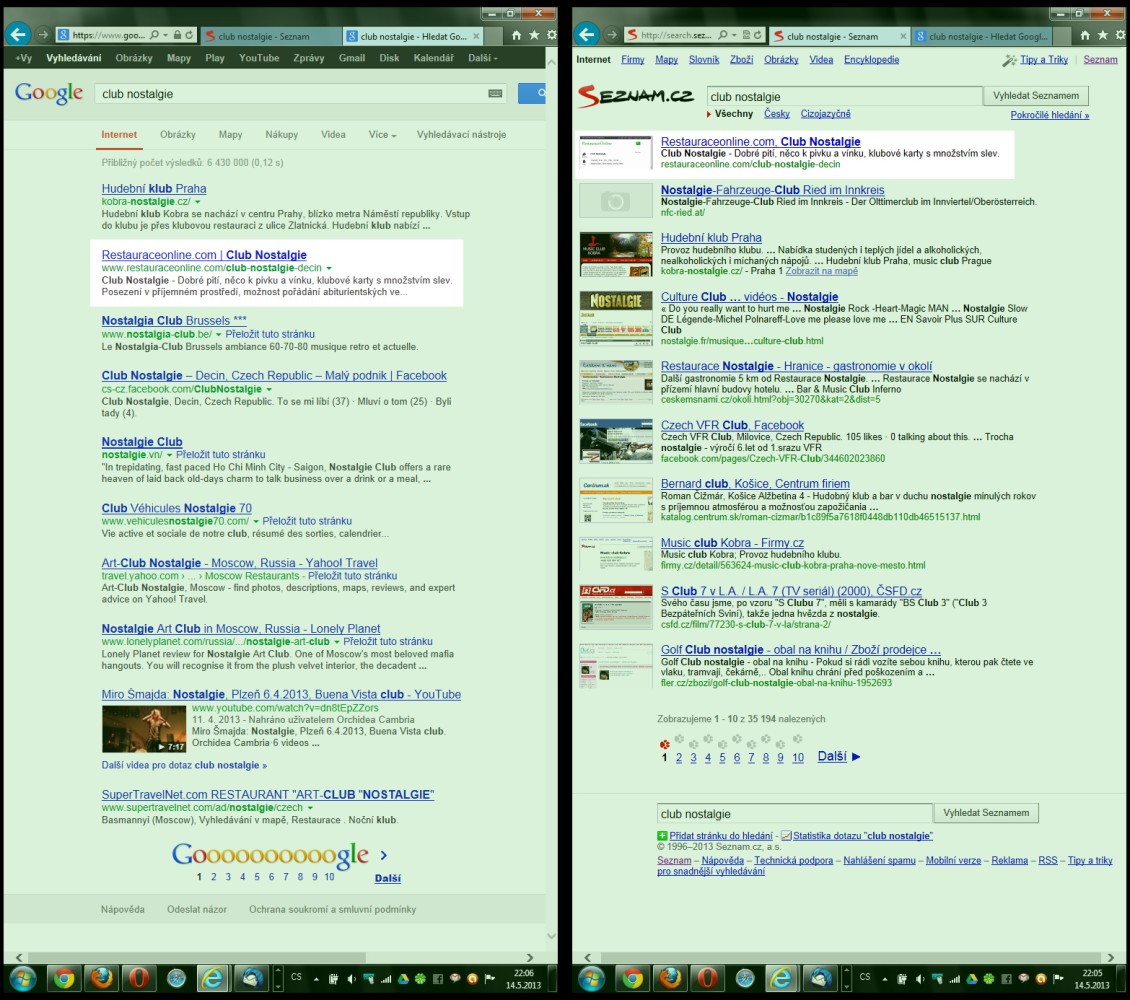
Task: Expand the Více menu under Google search
Action: 382,135
